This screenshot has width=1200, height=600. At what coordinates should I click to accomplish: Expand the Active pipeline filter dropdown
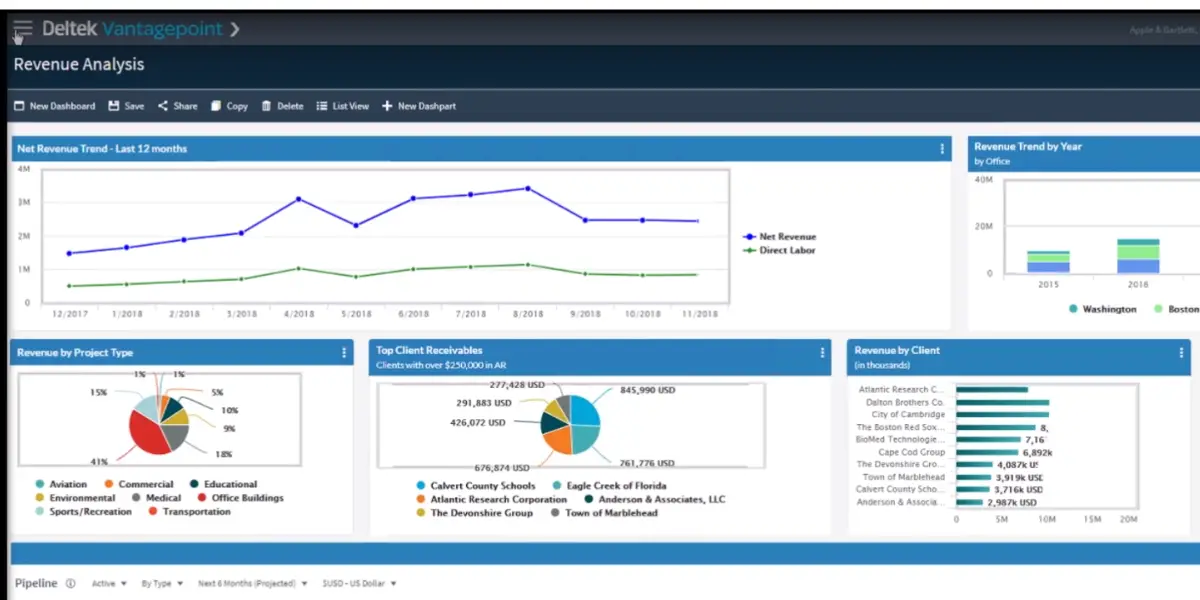click(x=110, y=583)
